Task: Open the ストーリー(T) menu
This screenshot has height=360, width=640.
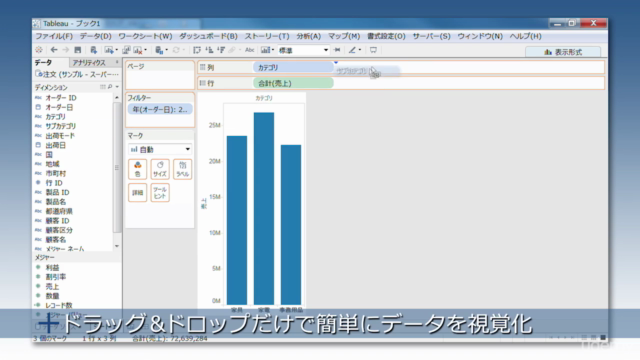Action: (267, 36)
